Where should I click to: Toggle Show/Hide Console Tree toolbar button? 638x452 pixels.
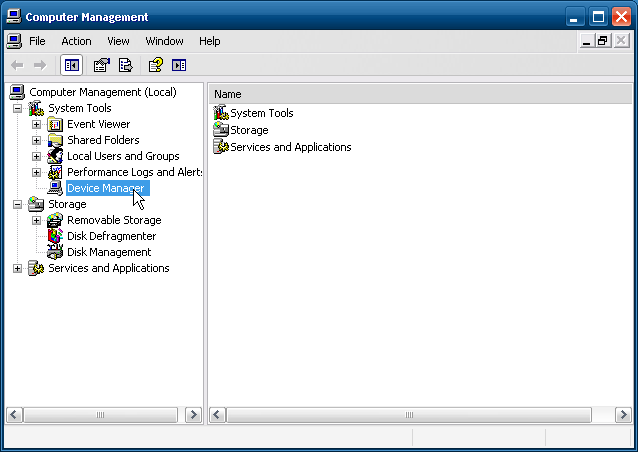72,65
